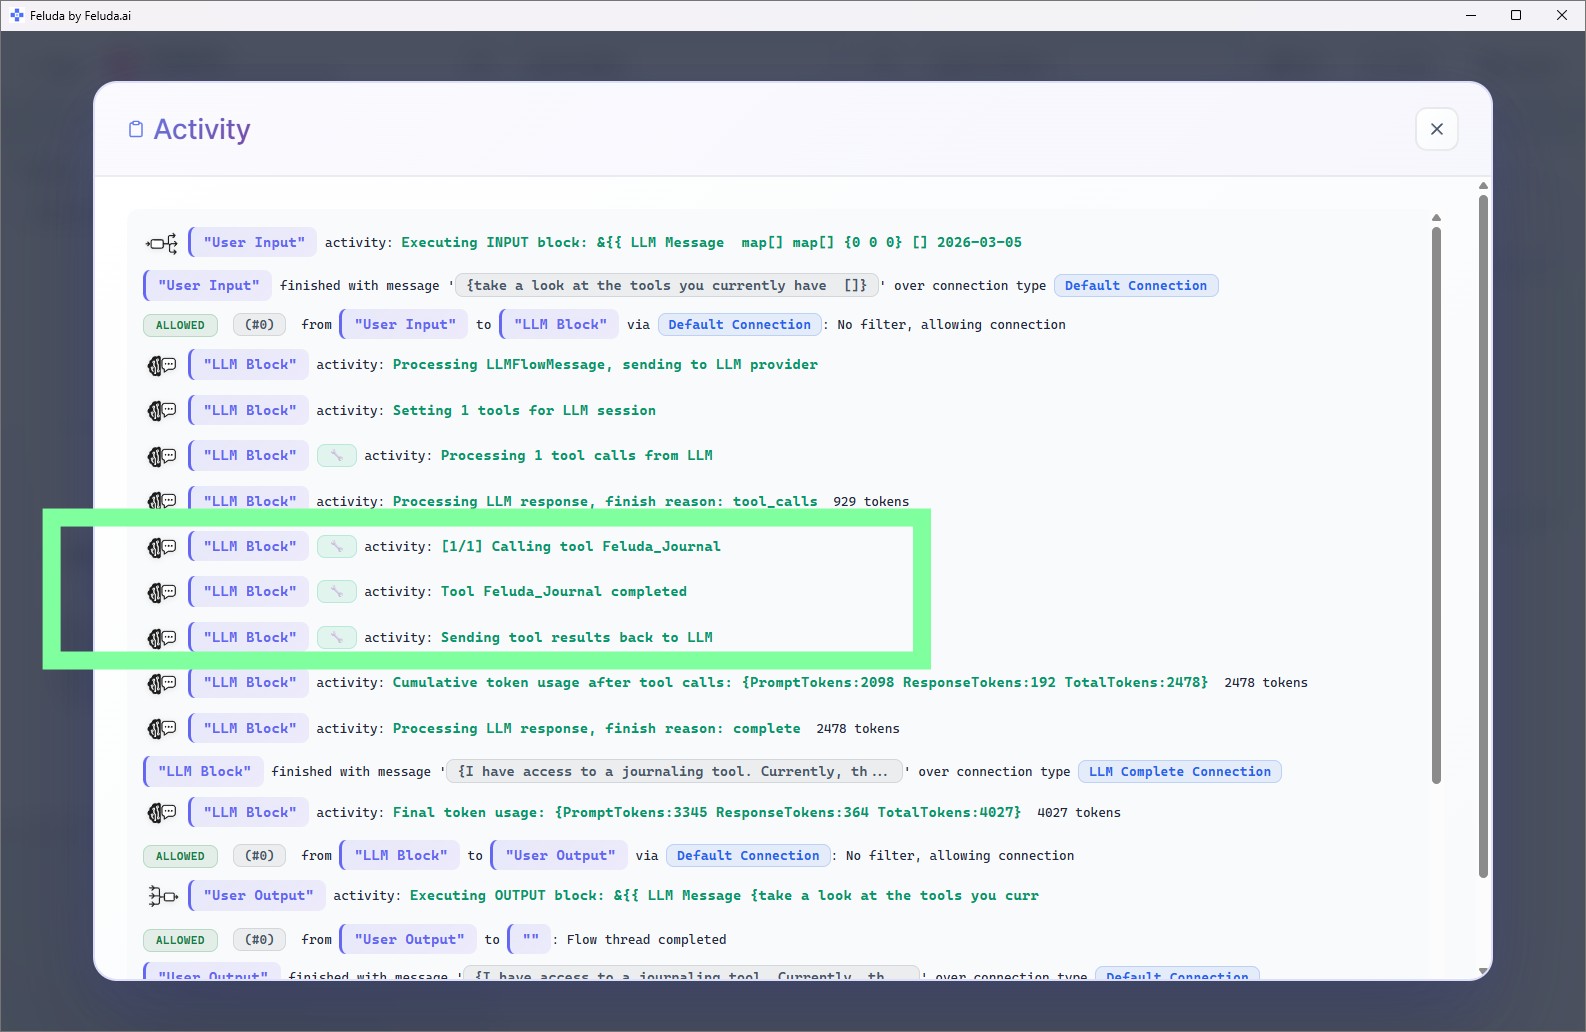This screenshot has width=1586, height=1032.
Task: Click LLM icon on finish reason complete row
Action: [x=162, y=729]
